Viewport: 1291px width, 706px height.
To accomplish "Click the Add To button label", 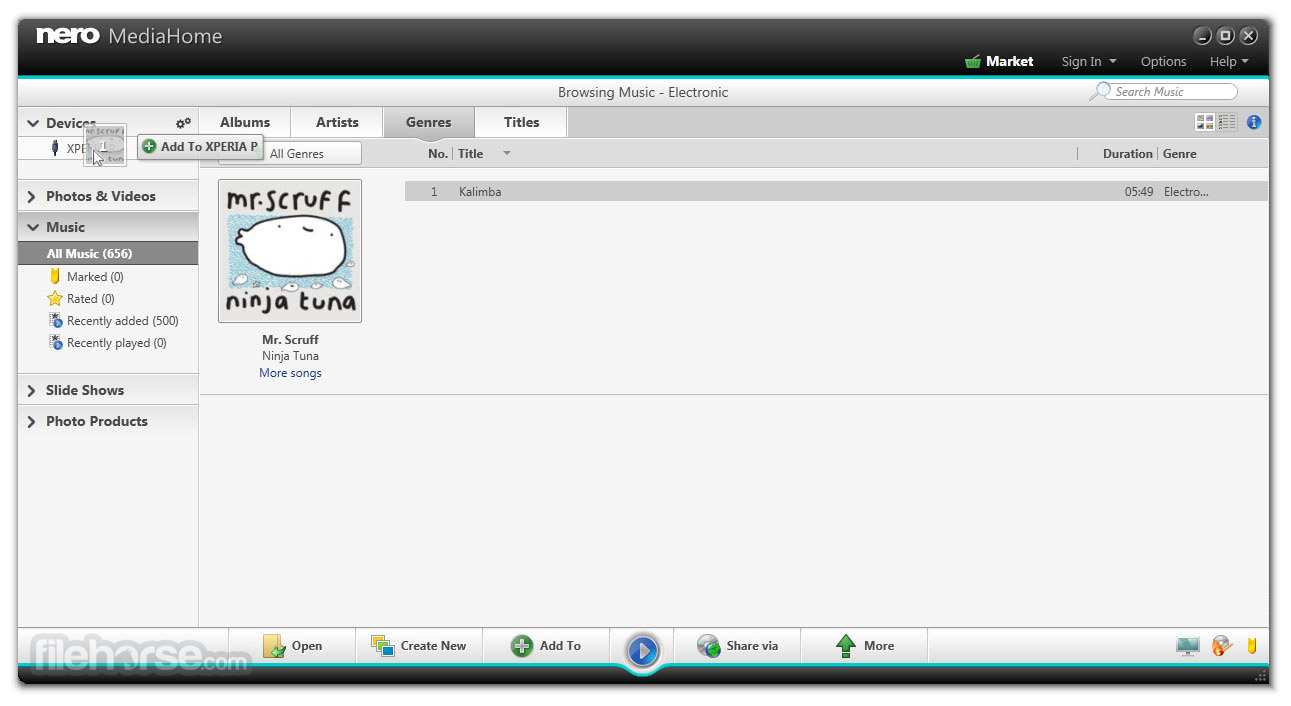I will click(560, 646).
